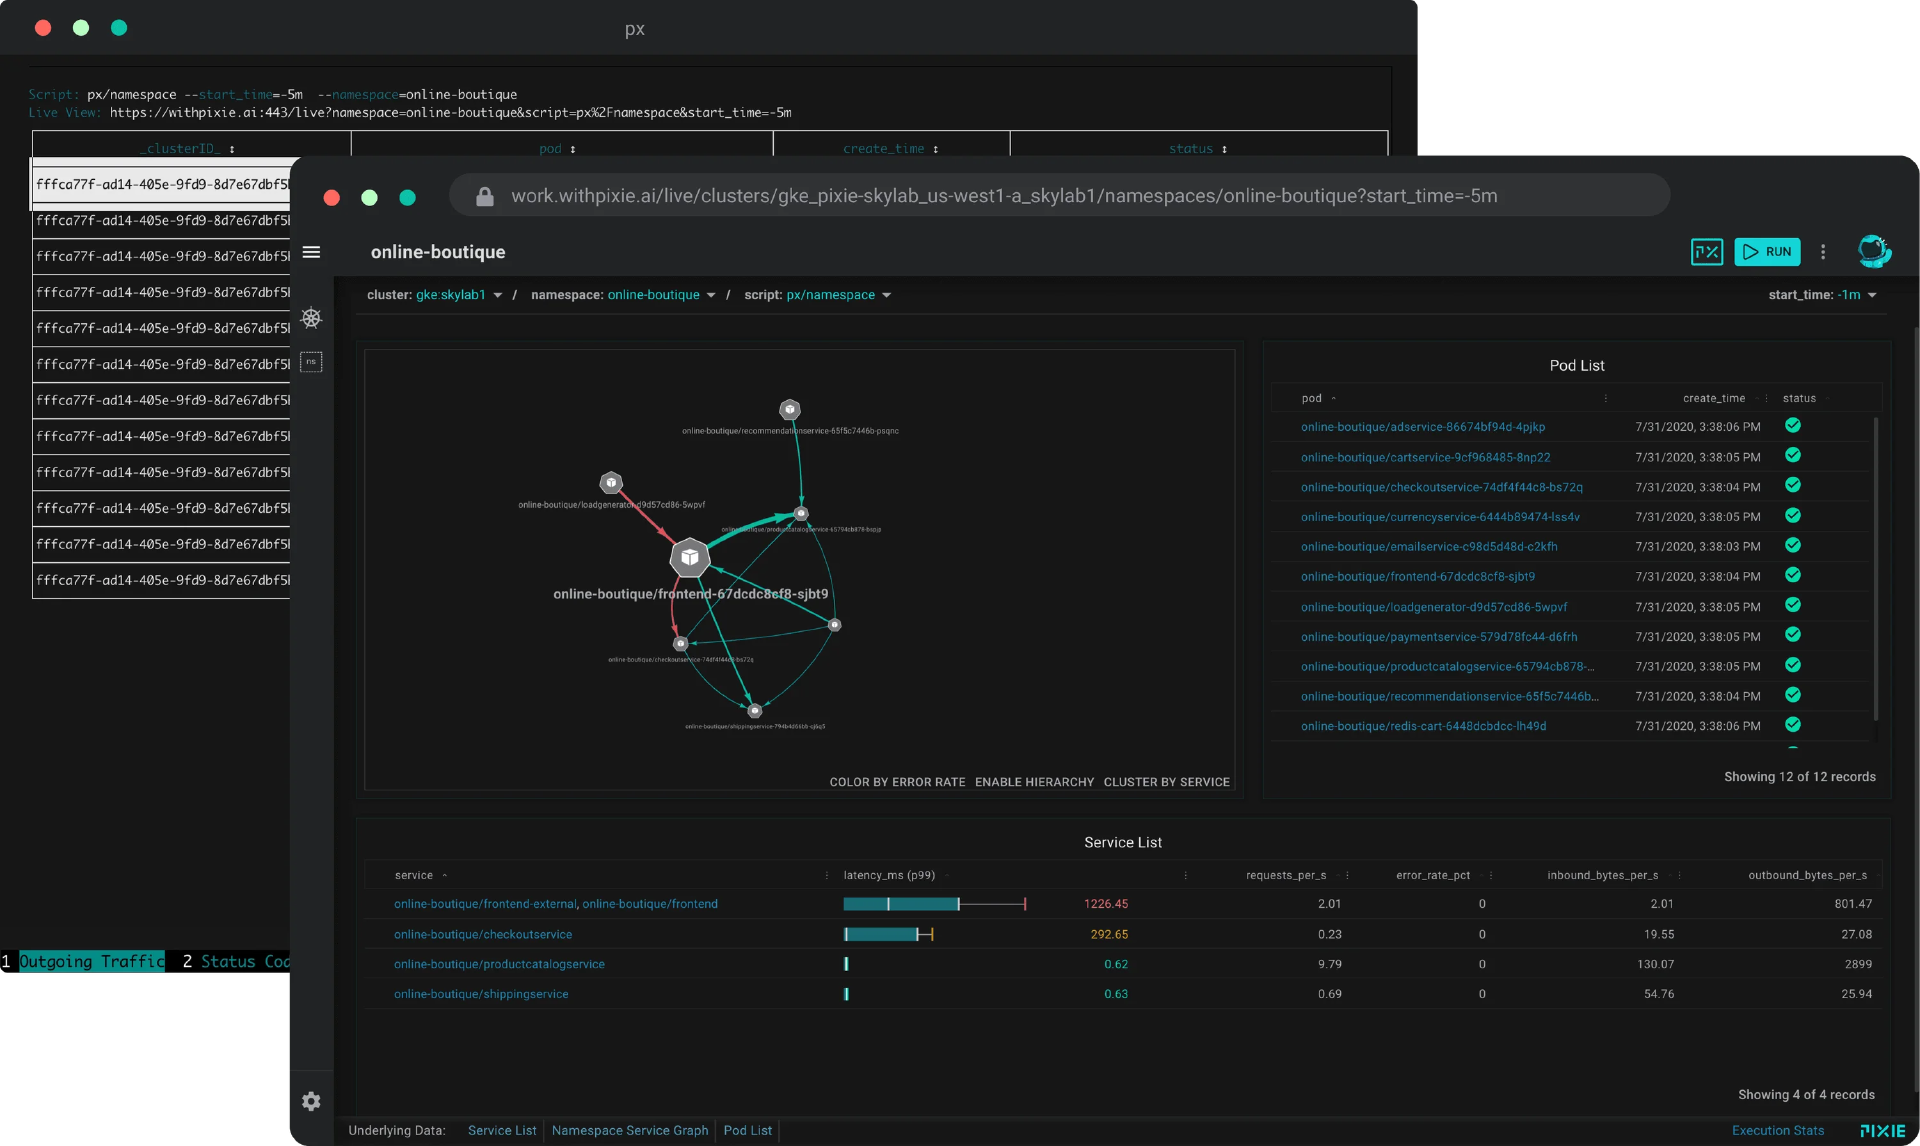Sort Service List by latency_ms (p99)
1920x1146 pixels.
[x=889, y=875]
